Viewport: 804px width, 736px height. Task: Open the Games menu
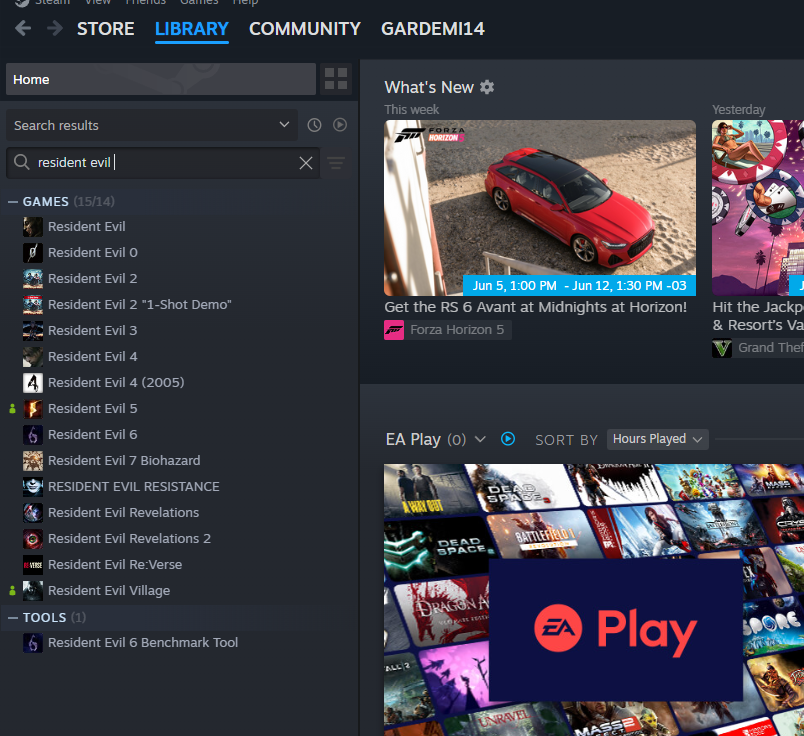(x=199, y=2)
